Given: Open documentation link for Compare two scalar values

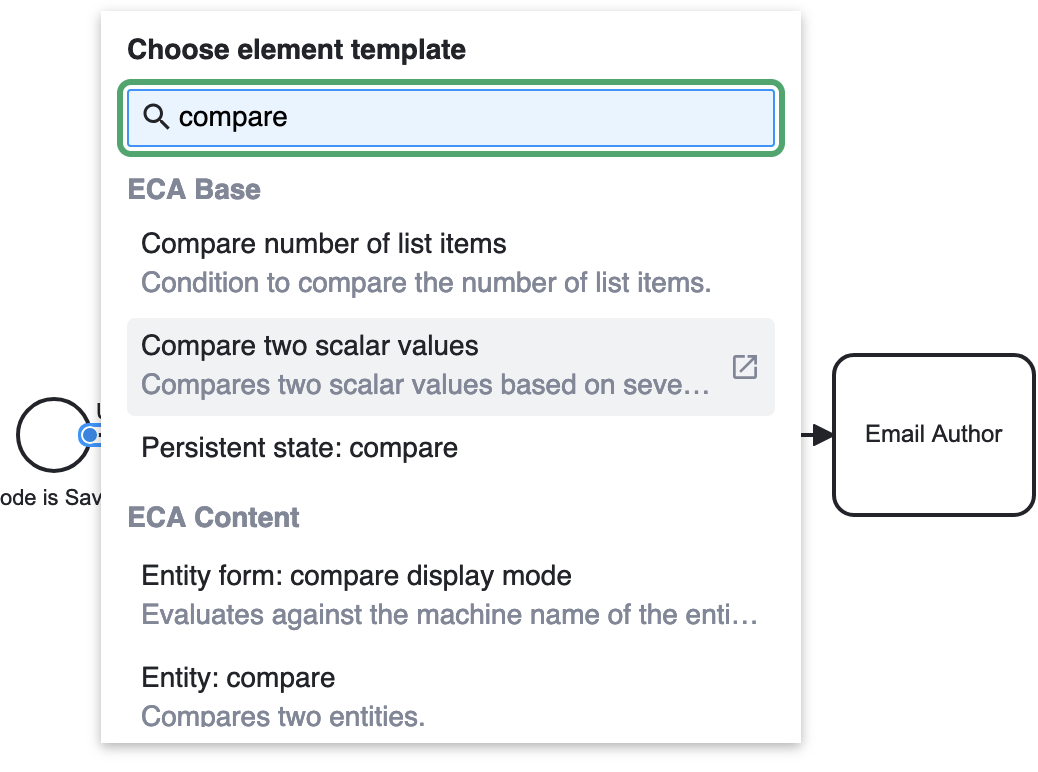Looking at the screenshot, I should (744, 367).
